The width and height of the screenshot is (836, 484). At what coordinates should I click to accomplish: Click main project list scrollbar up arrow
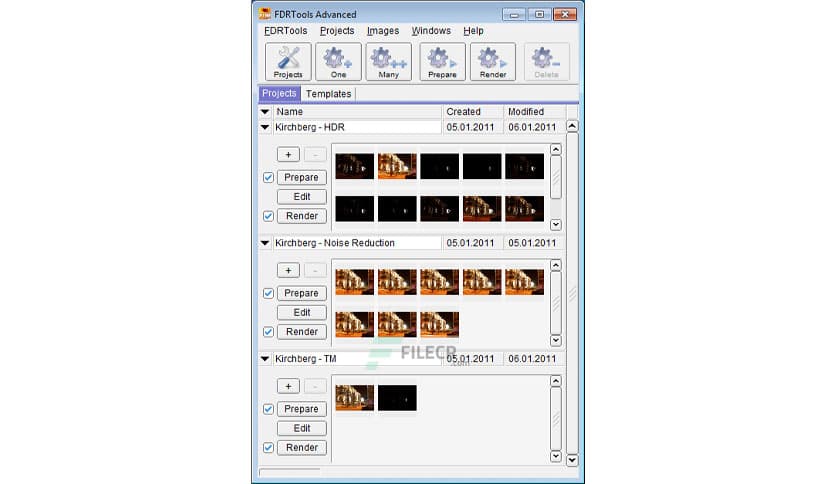point(572,126)
